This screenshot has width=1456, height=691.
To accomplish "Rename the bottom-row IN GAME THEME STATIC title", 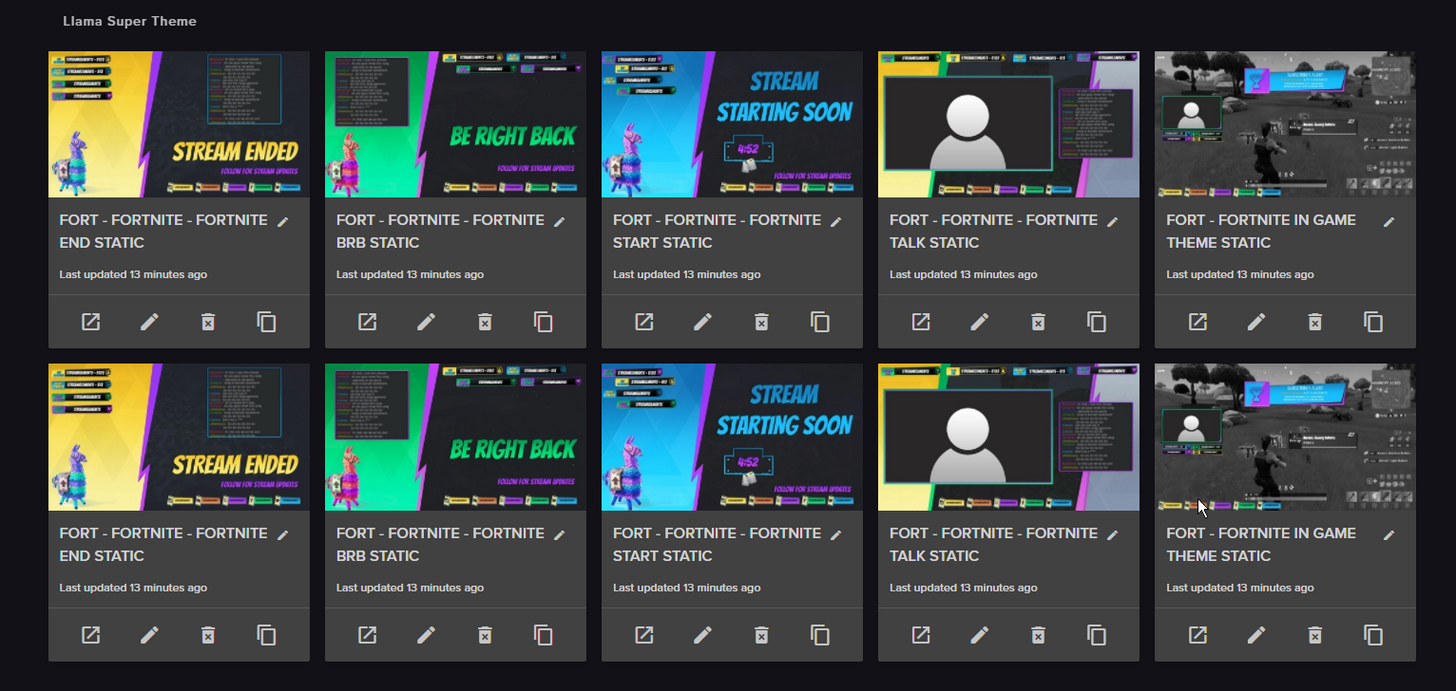I will click(1389, 535).
